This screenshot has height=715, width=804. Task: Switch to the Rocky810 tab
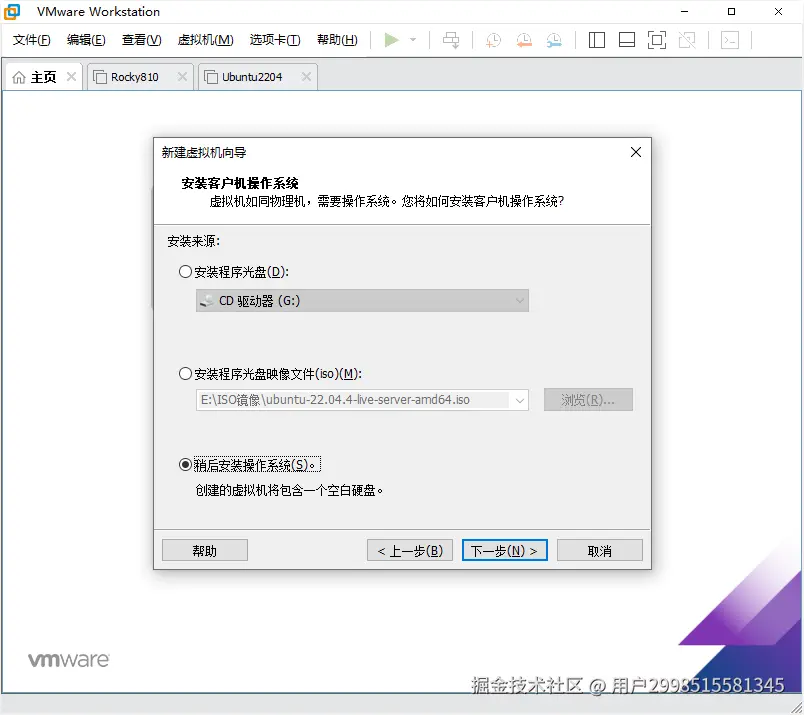pyautogui.click(x=140, y=77)
